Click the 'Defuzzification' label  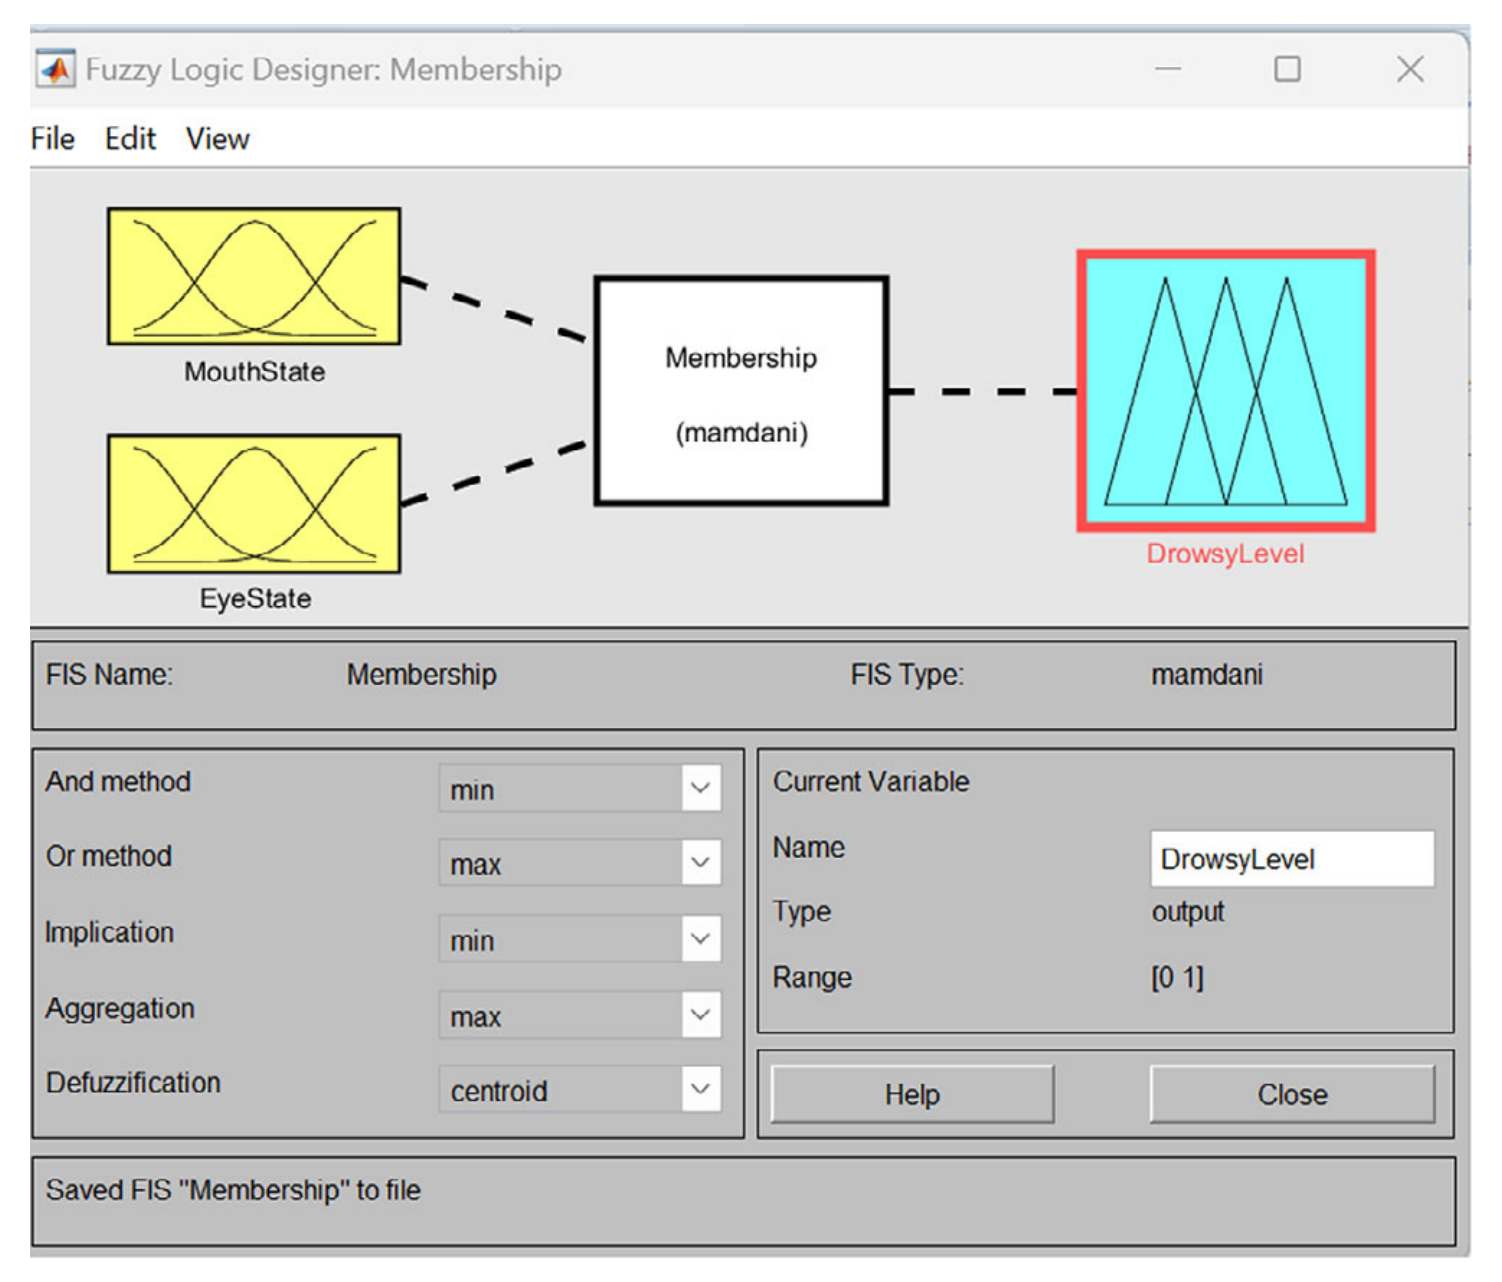133,1083
